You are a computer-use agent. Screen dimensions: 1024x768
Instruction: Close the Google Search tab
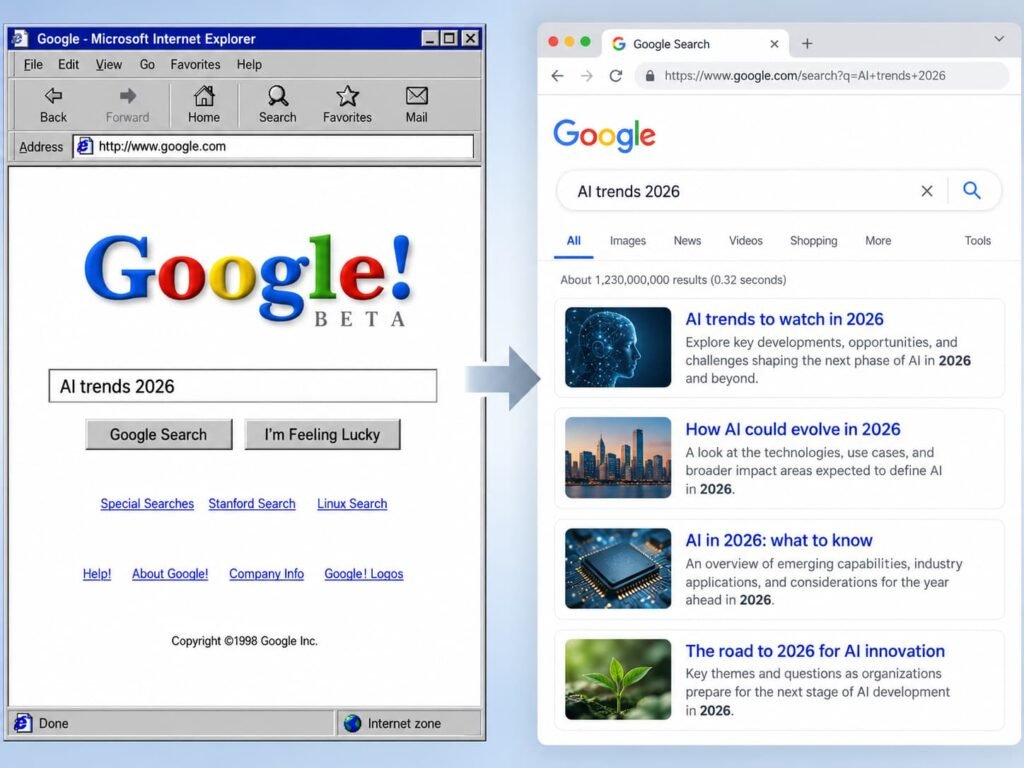coord(774,44)
